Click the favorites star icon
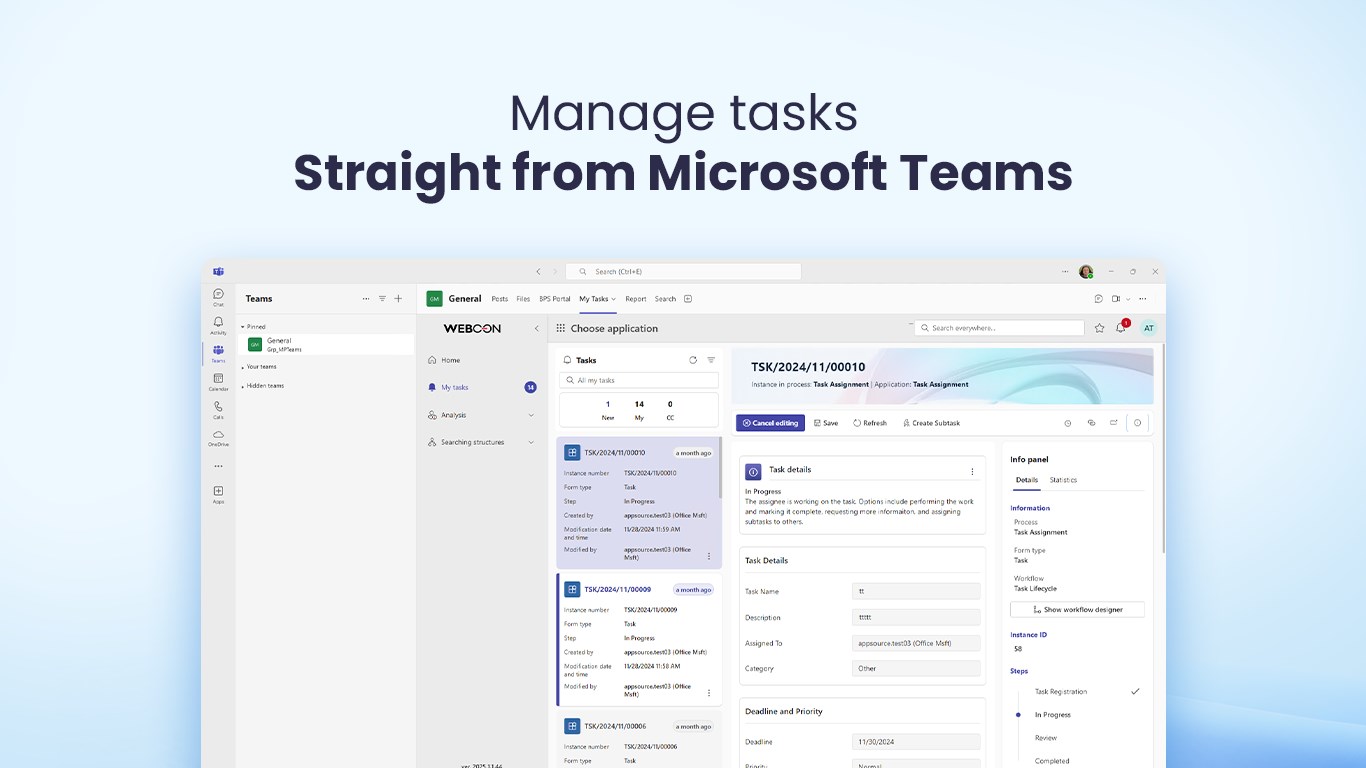 (x=1099, y=328)
